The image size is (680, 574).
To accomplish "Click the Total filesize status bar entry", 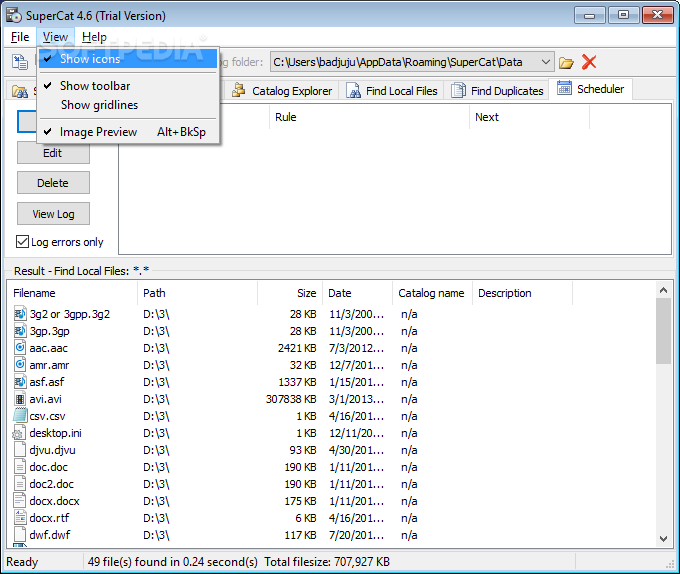I will 327,562.
